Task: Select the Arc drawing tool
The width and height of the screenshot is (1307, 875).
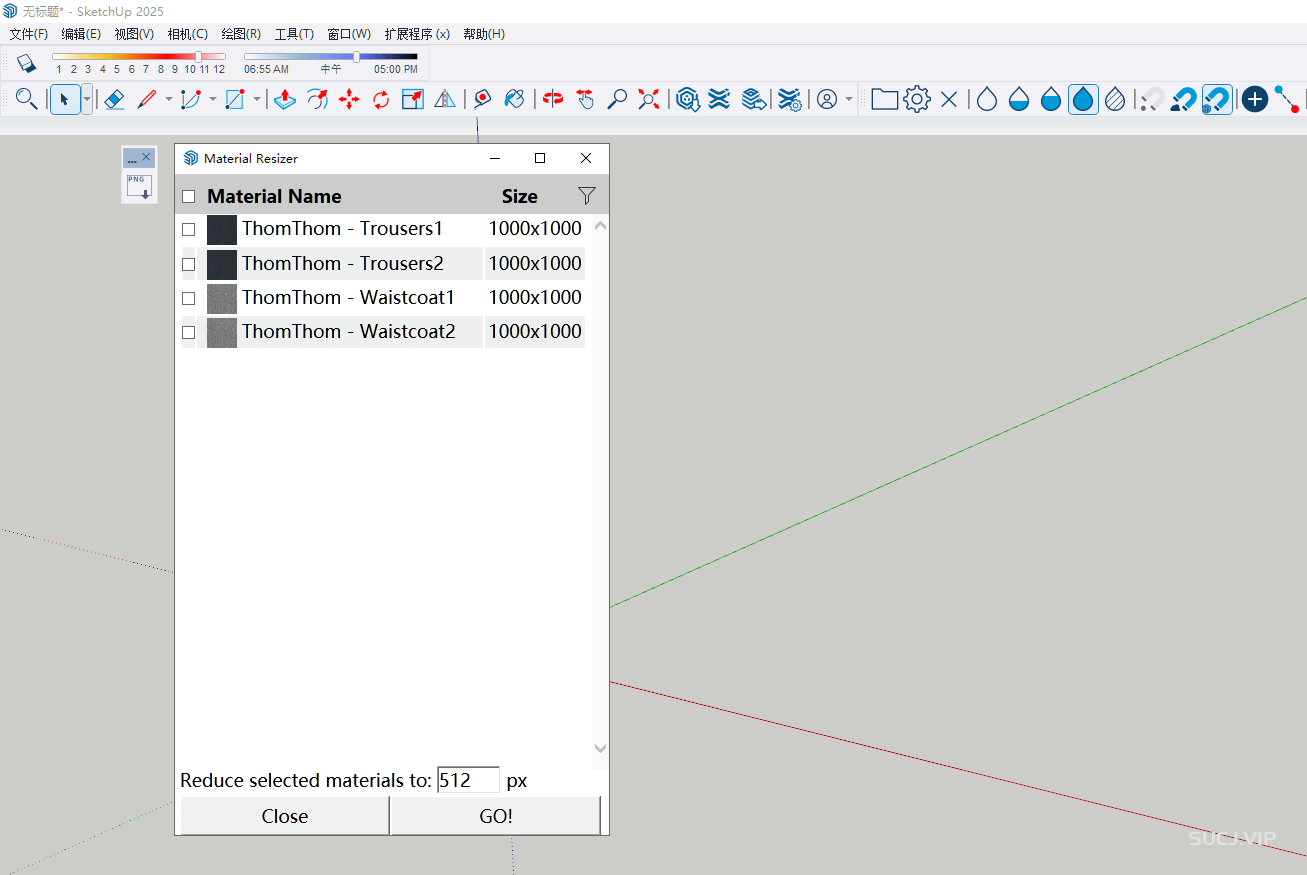Action: coord(190,99)
